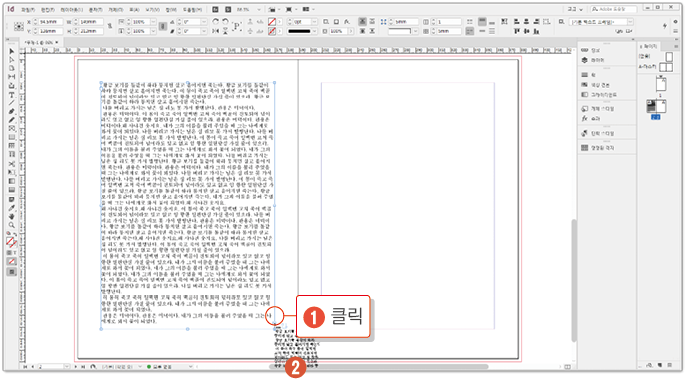Select the Zoom magnifier tool
This screenshot has width=685, height=385.
[x=12, y=225]
